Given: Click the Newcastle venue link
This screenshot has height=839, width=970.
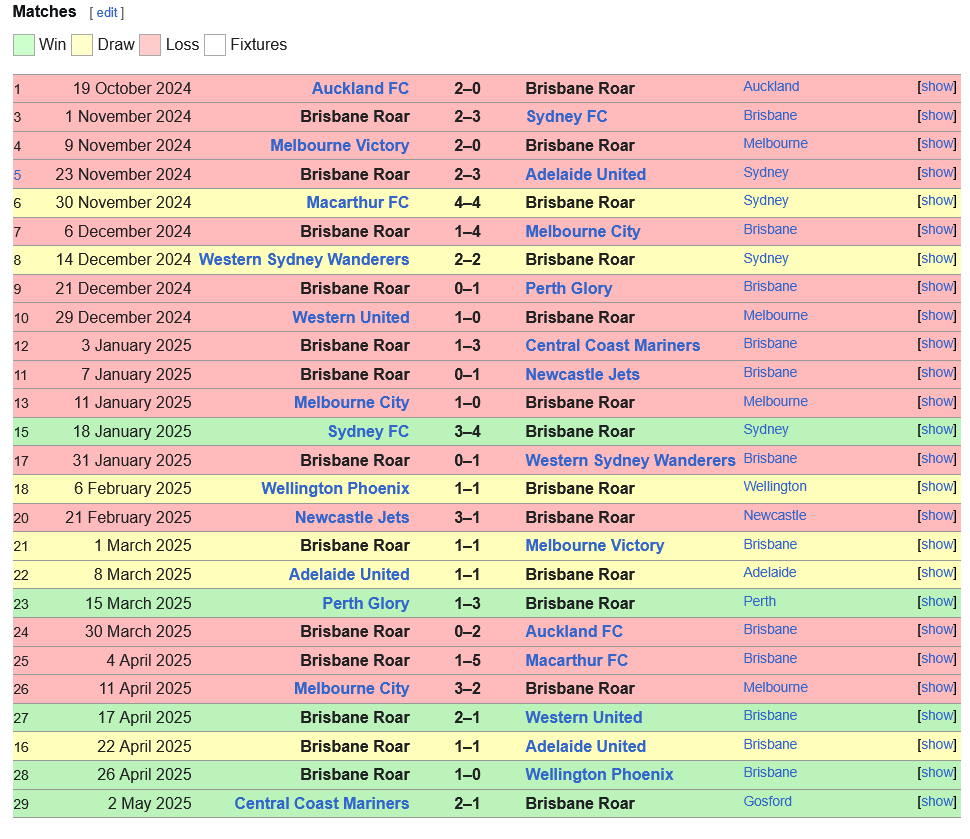Looking at the screenshot, I should click(x=775, y=515).
